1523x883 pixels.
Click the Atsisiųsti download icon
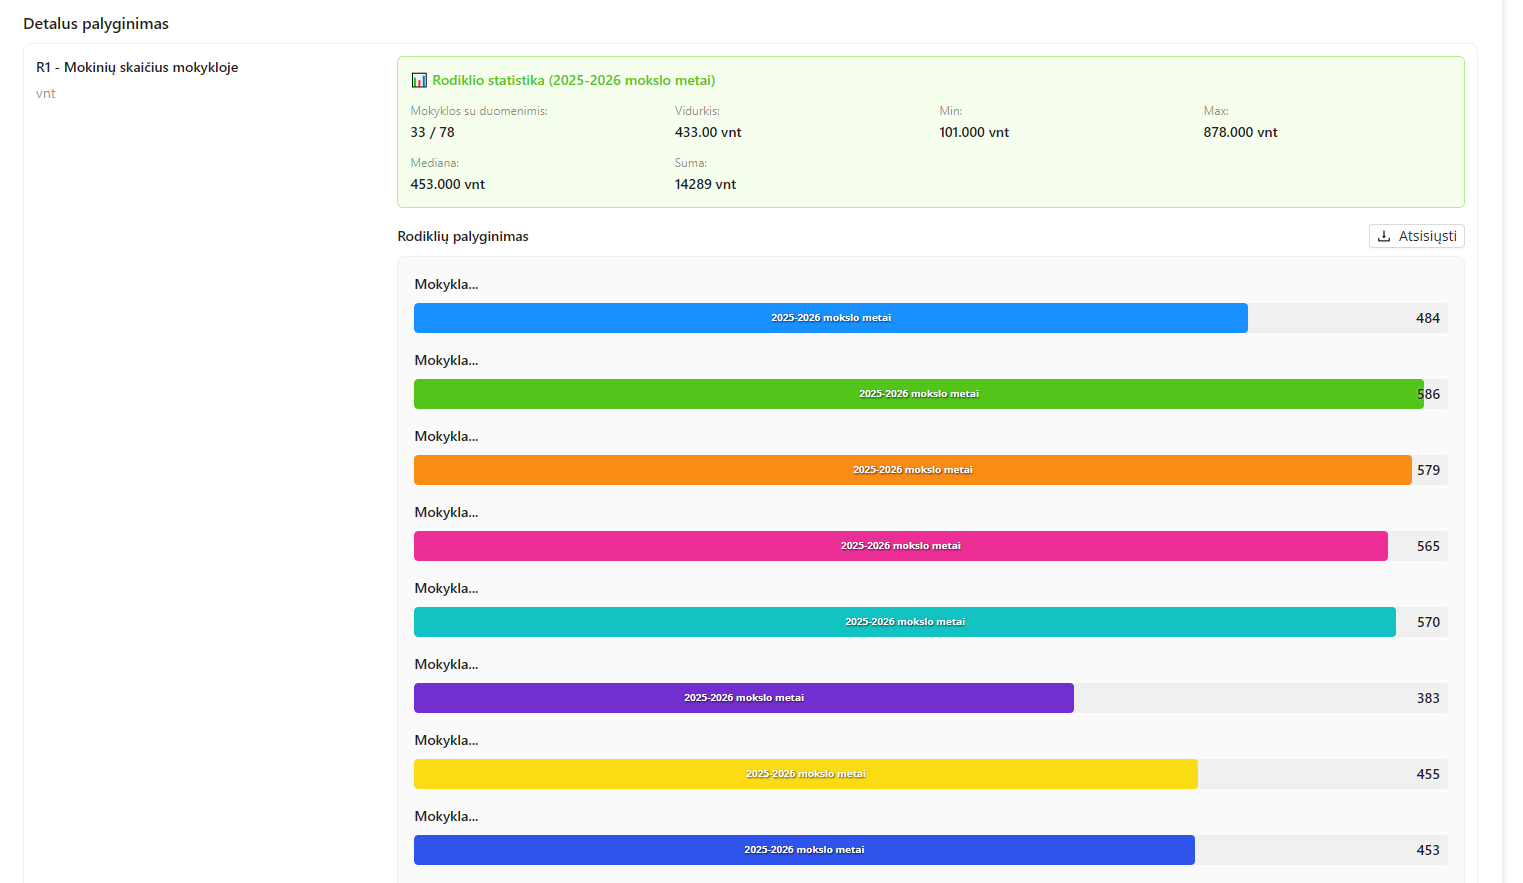coord(1384,237)
